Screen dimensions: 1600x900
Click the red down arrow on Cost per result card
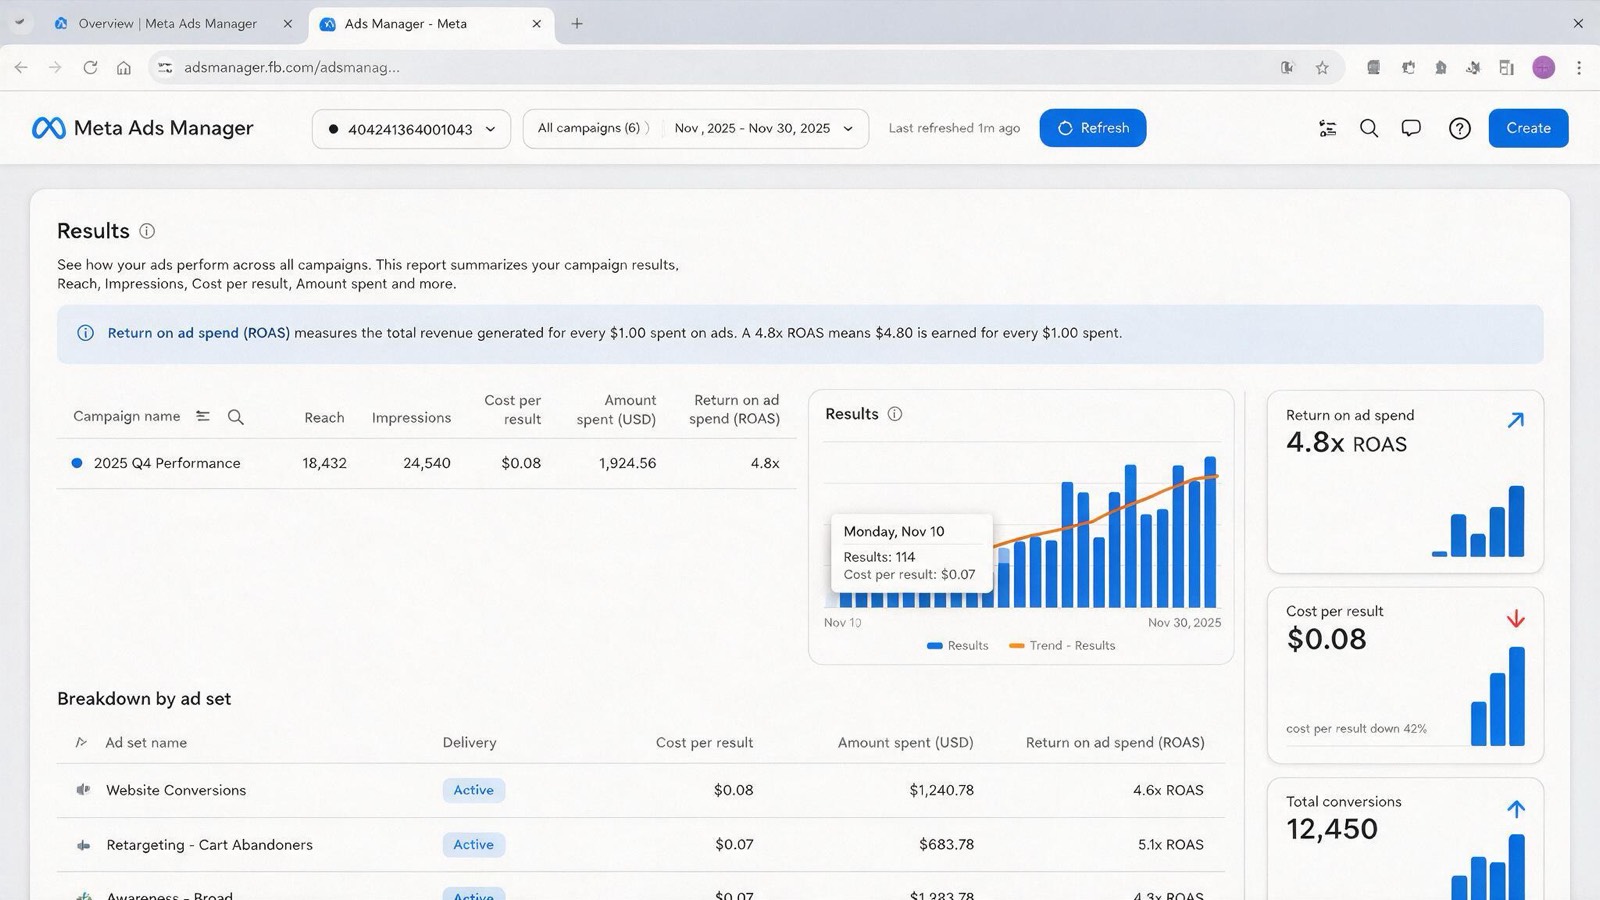[1516, 619]
